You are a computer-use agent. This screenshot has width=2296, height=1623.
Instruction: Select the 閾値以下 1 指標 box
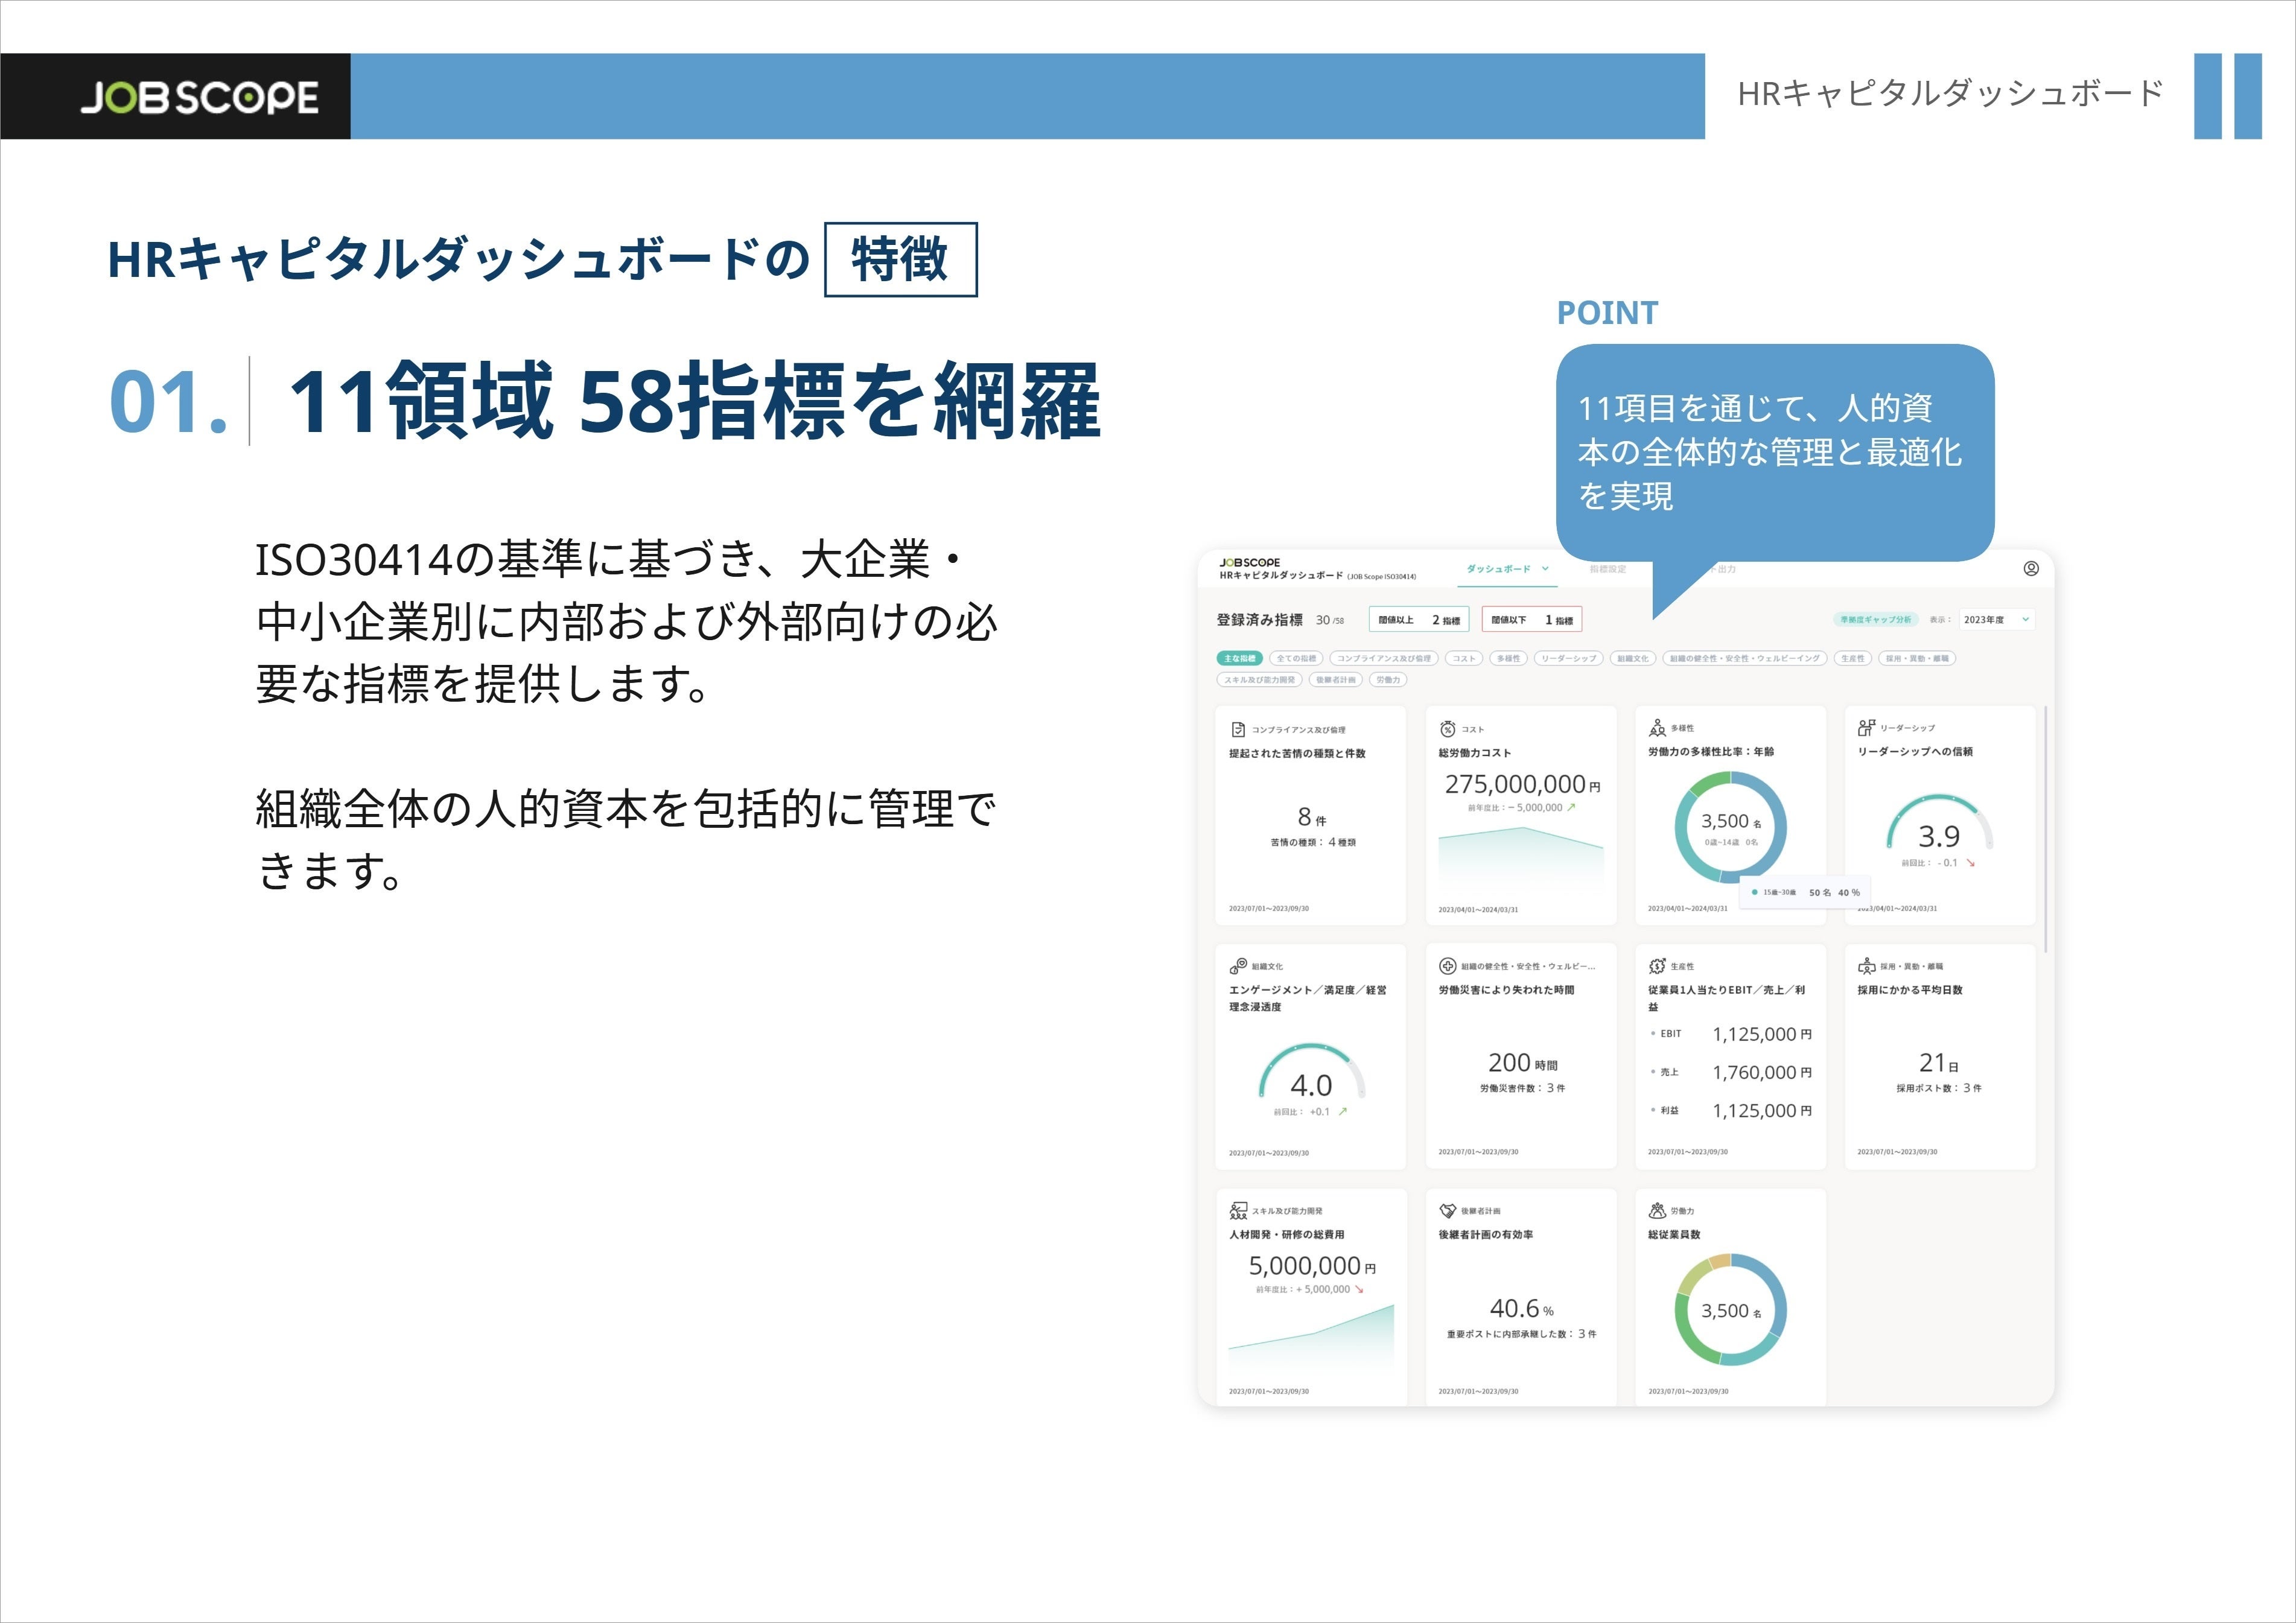[x=1531, y=620]
